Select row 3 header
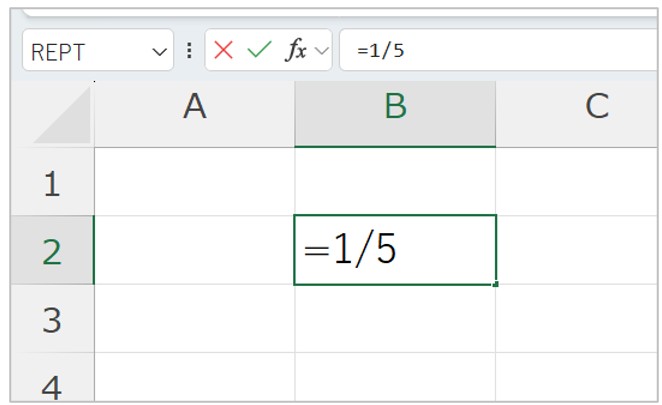 click(x=52, y=318)
